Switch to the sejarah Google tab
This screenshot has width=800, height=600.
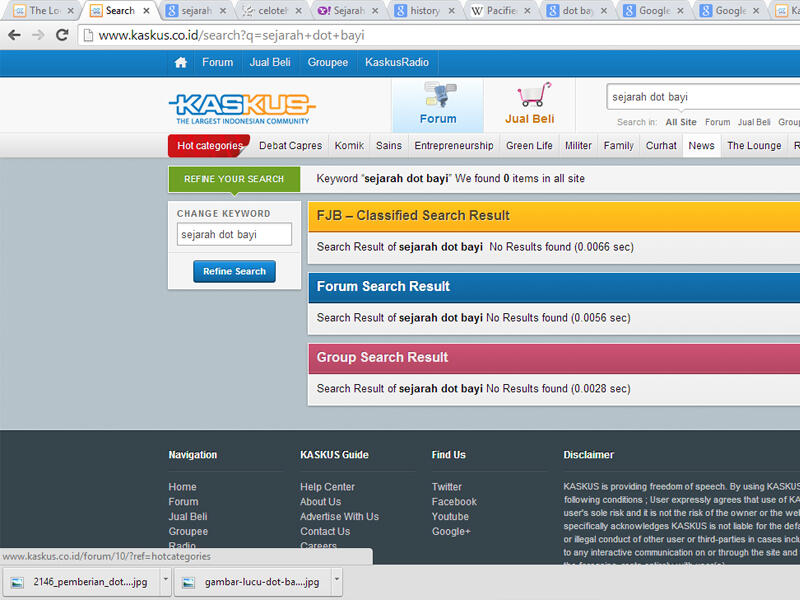(x=196, y=11)
